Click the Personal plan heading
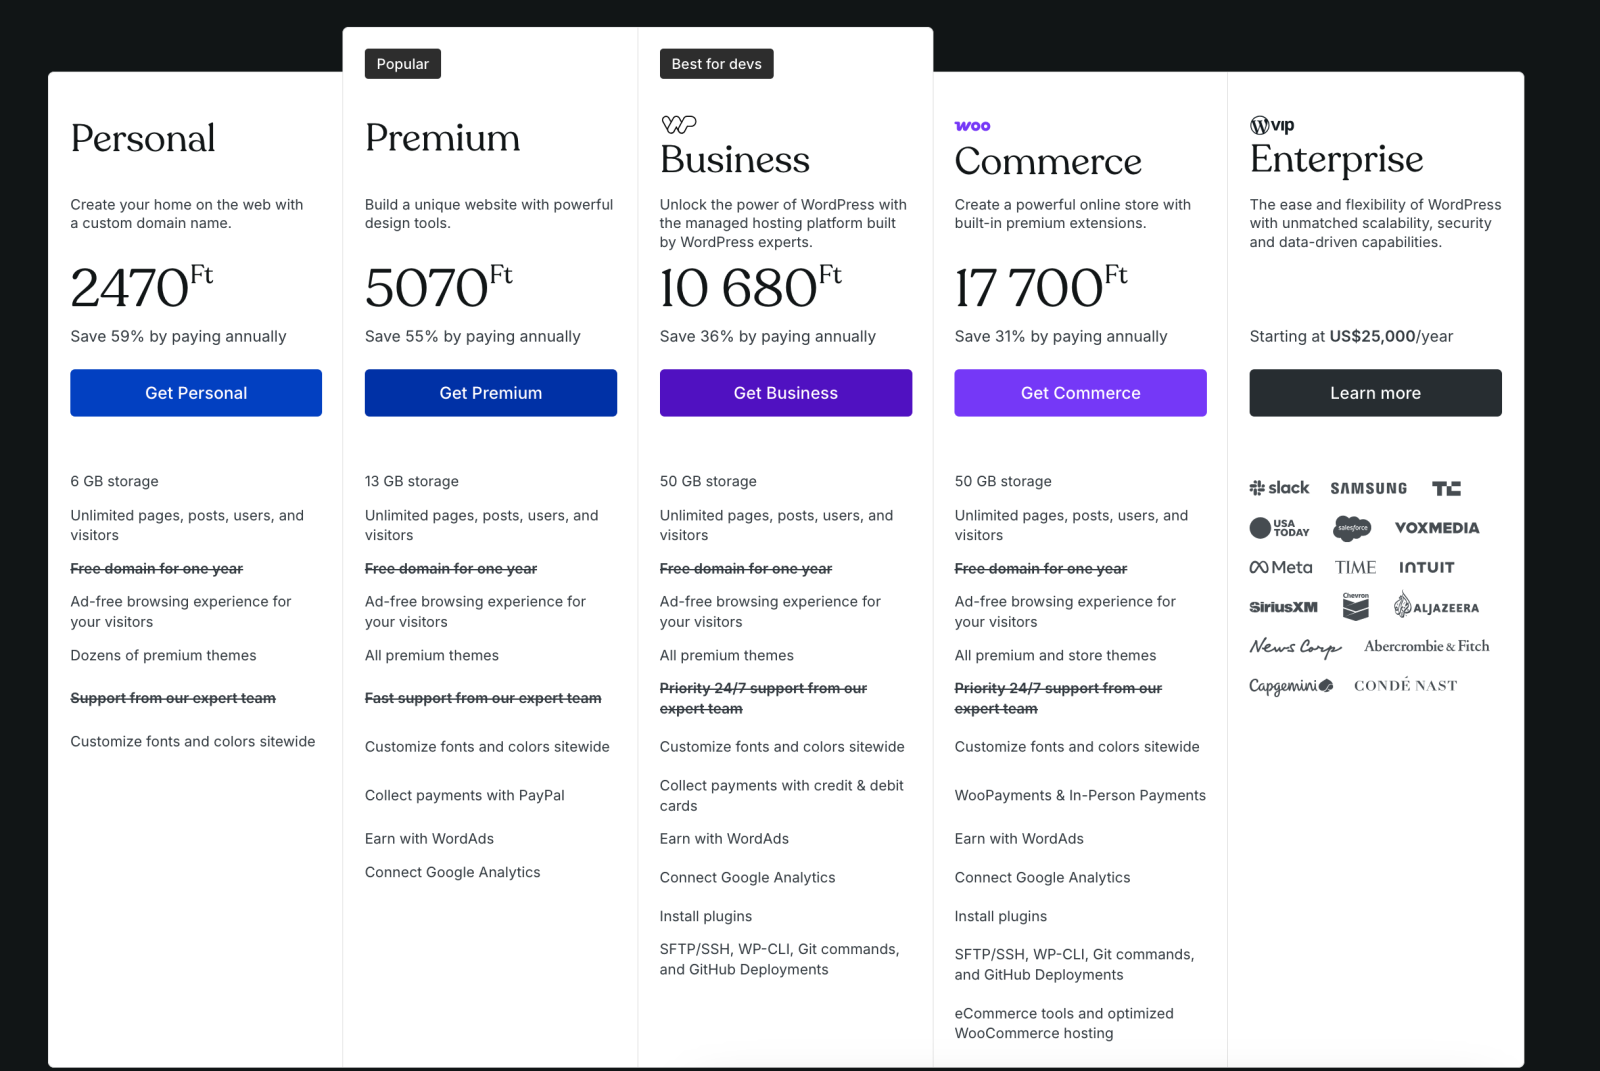The height and width of the screenshot is (1071, 1600). pos(143,138)
